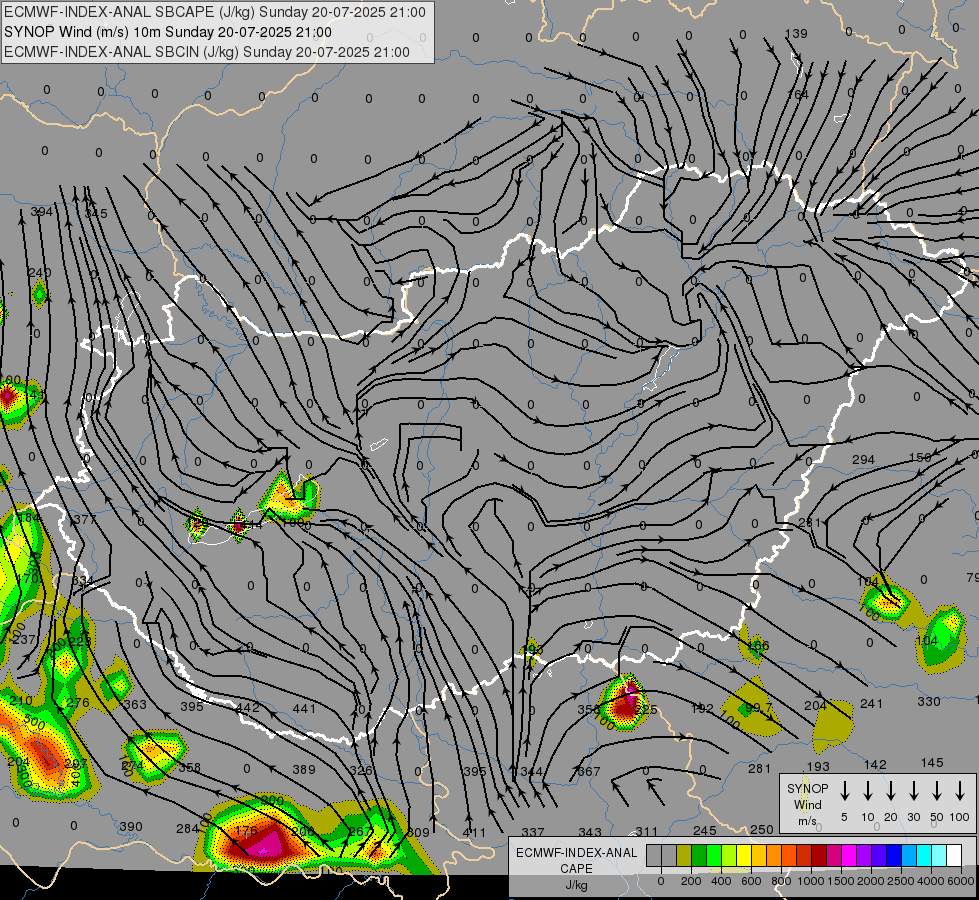Click the wind scale arrow above 50
This screenshot has height=900, width=979.
coord(937,790)
